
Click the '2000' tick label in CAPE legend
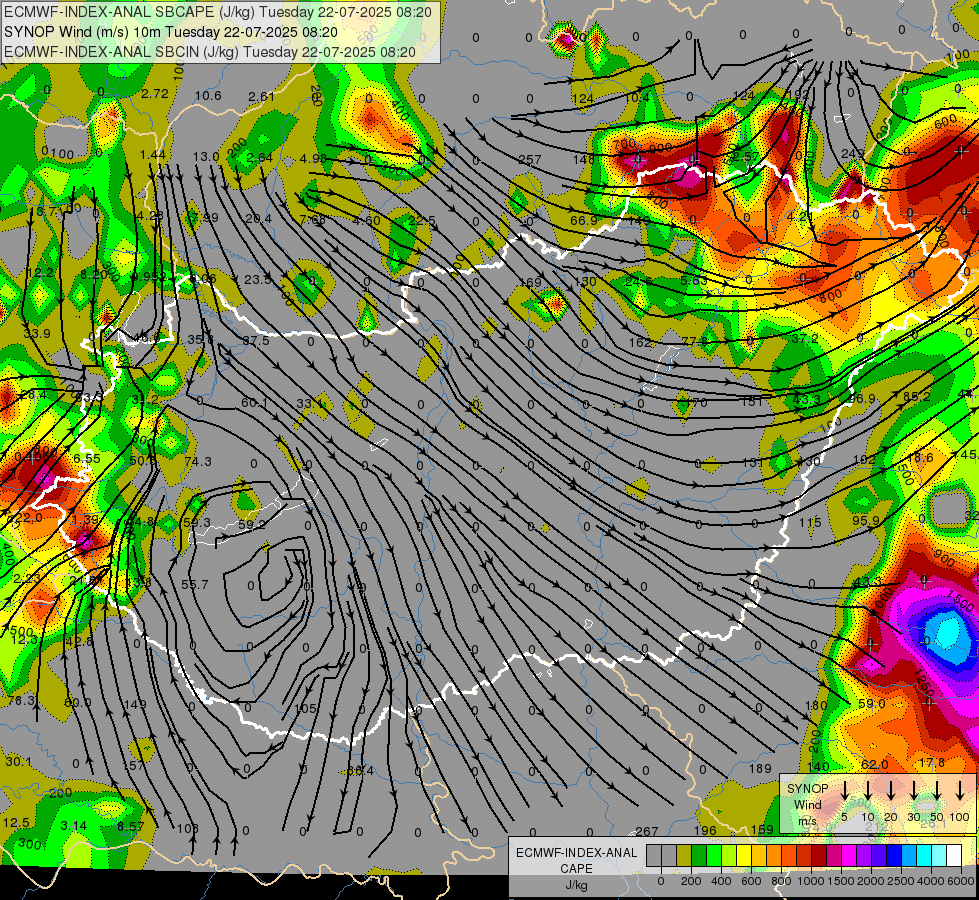[871, 881]
